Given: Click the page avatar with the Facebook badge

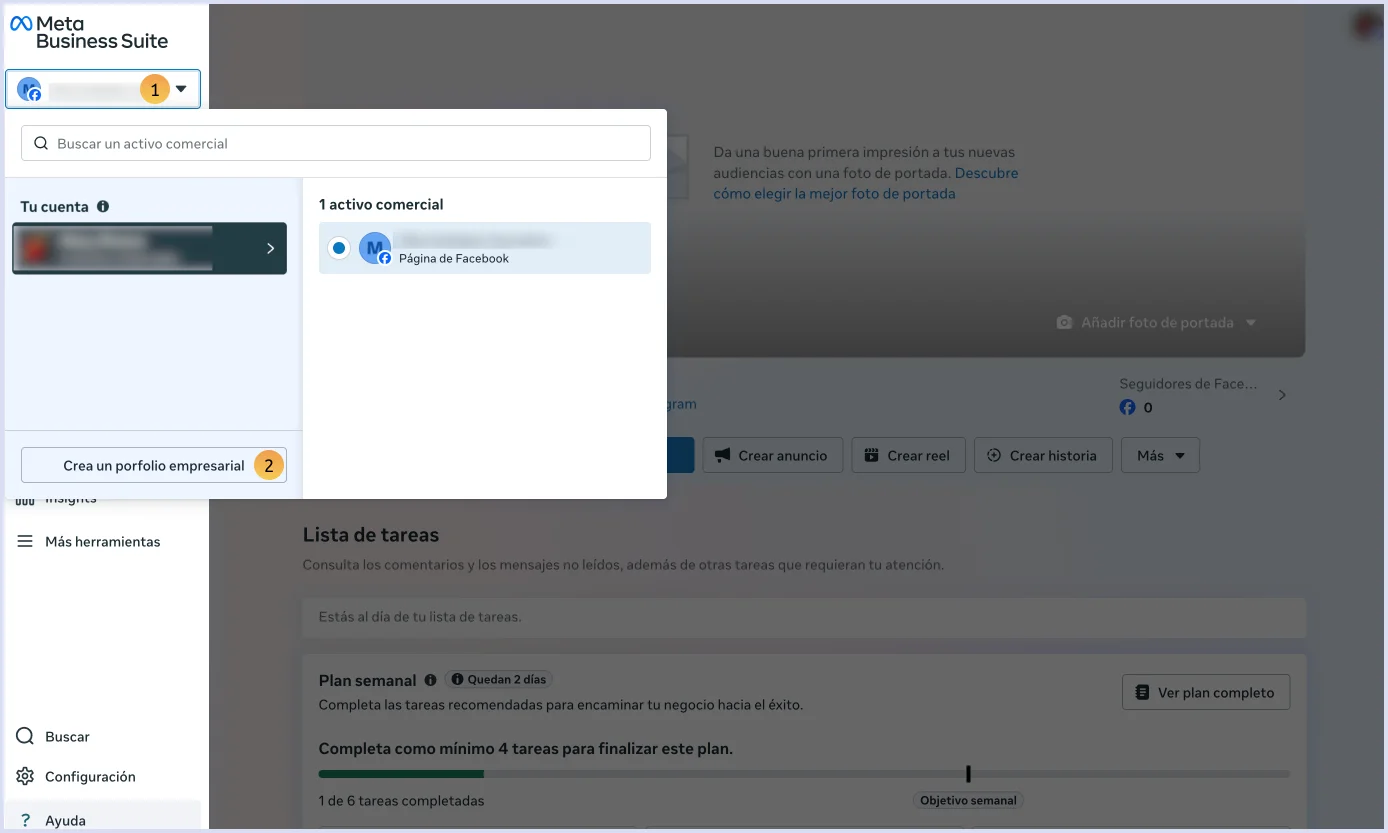Looking at the screenshot, I should (375, 248).
